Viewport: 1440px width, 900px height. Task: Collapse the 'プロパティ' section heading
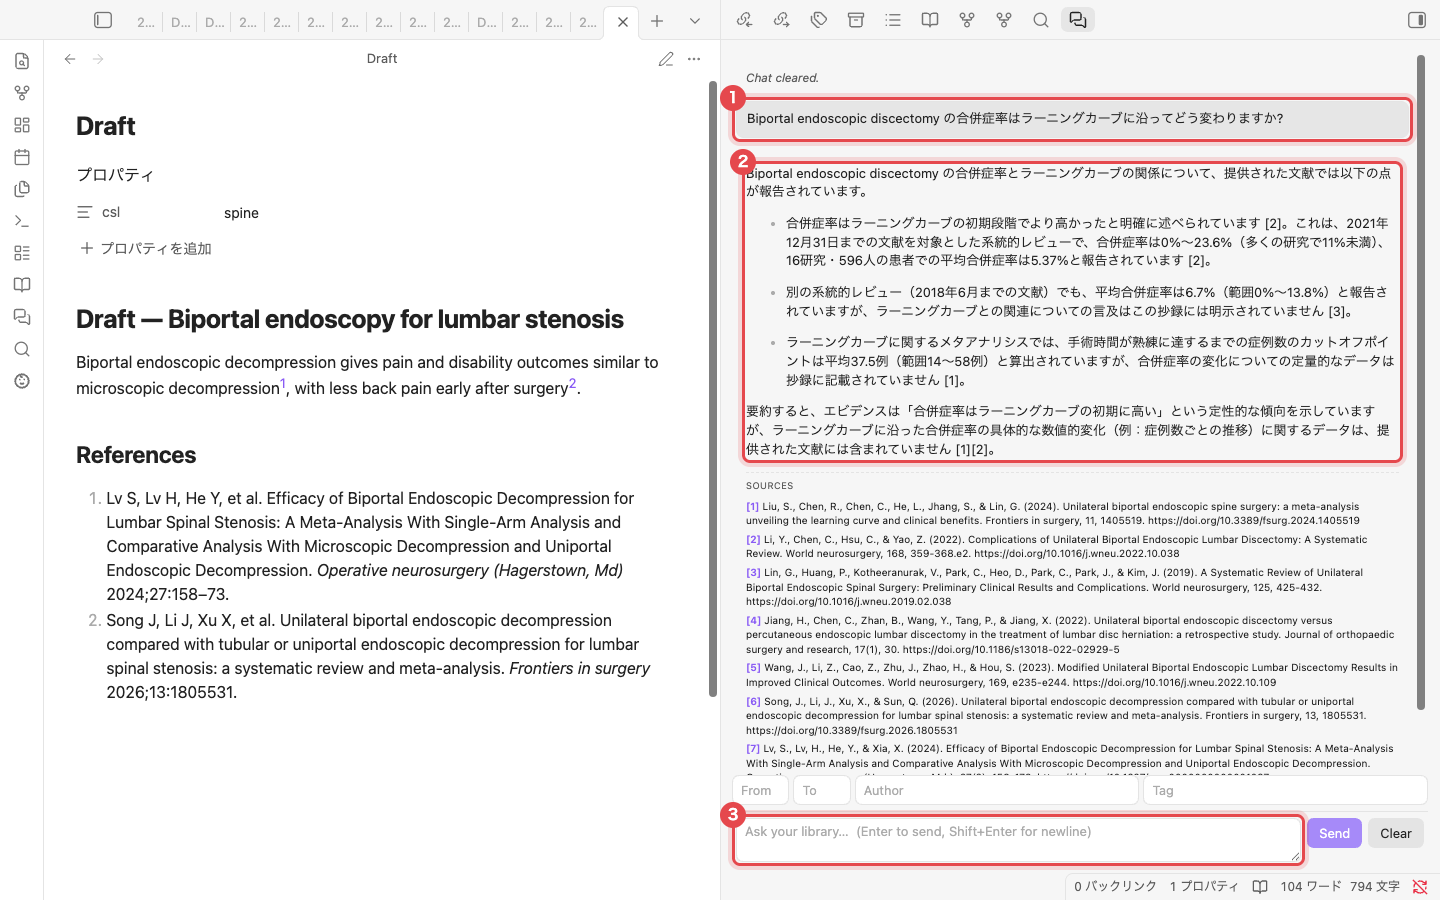pos(115,174)
